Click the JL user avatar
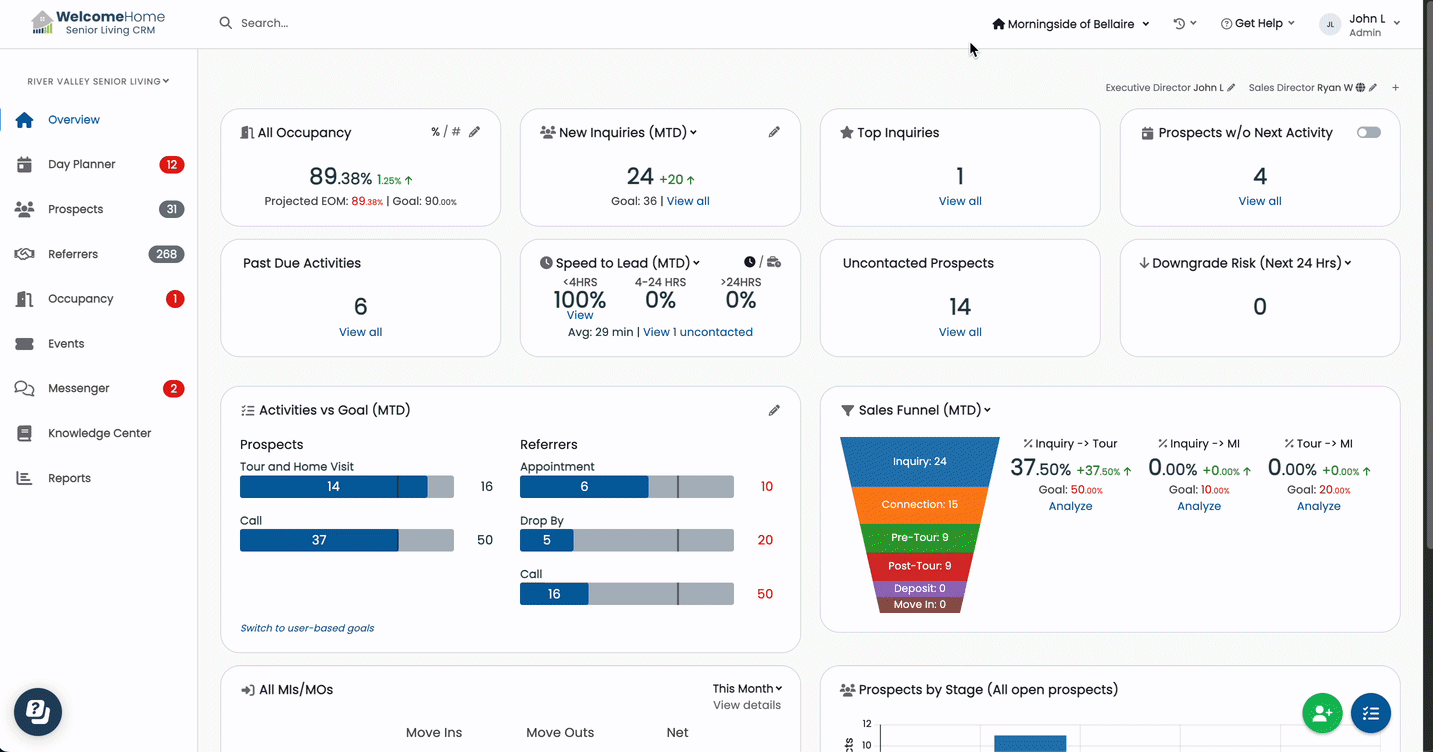This screenshot has height=752, width=1433. 1330,24
